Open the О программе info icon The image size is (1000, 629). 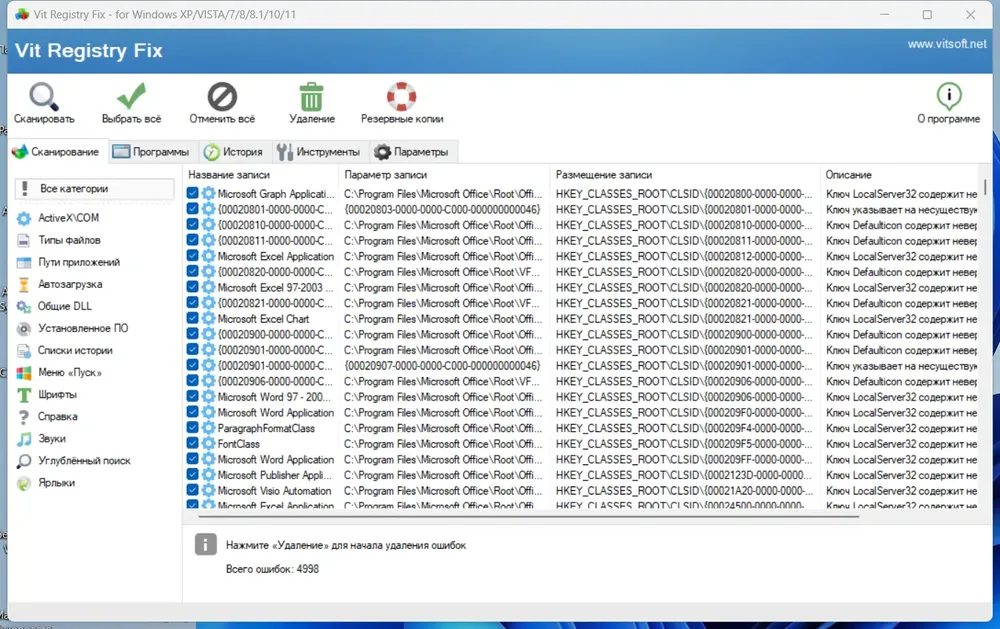coord(948,97)
